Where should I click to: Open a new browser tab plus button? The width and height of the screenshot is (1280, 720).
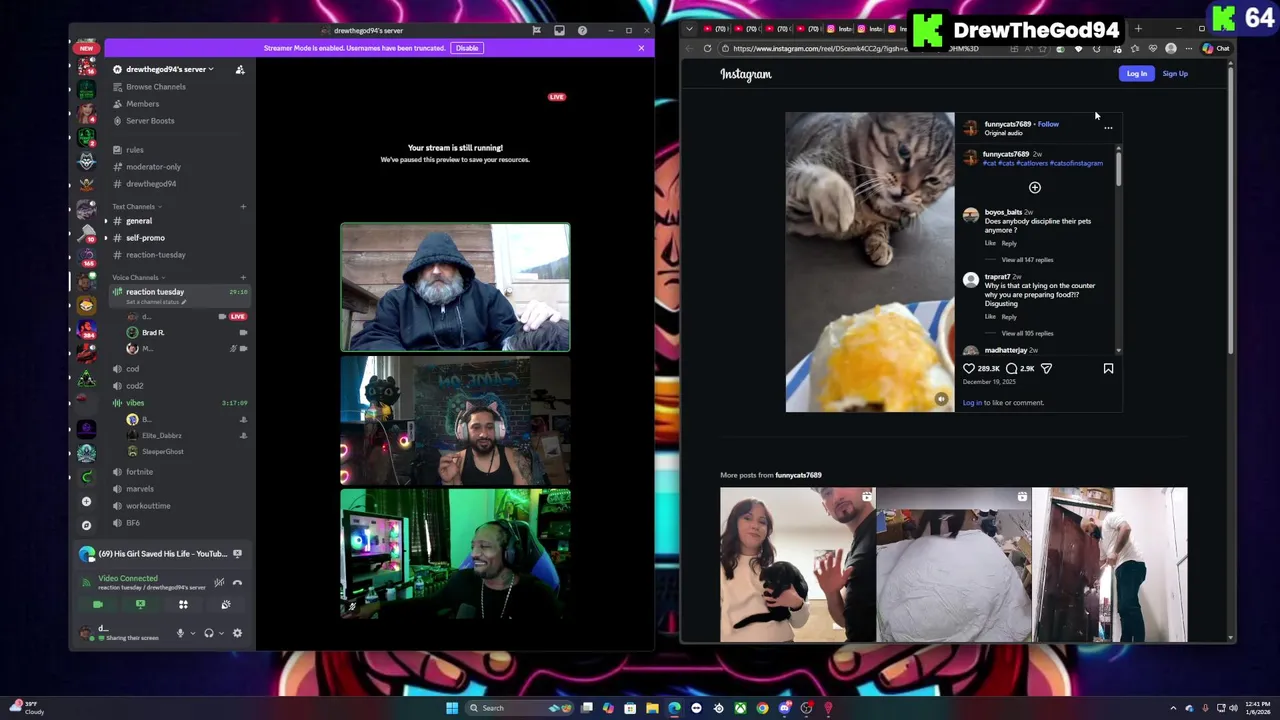(x=1138, y=29)
